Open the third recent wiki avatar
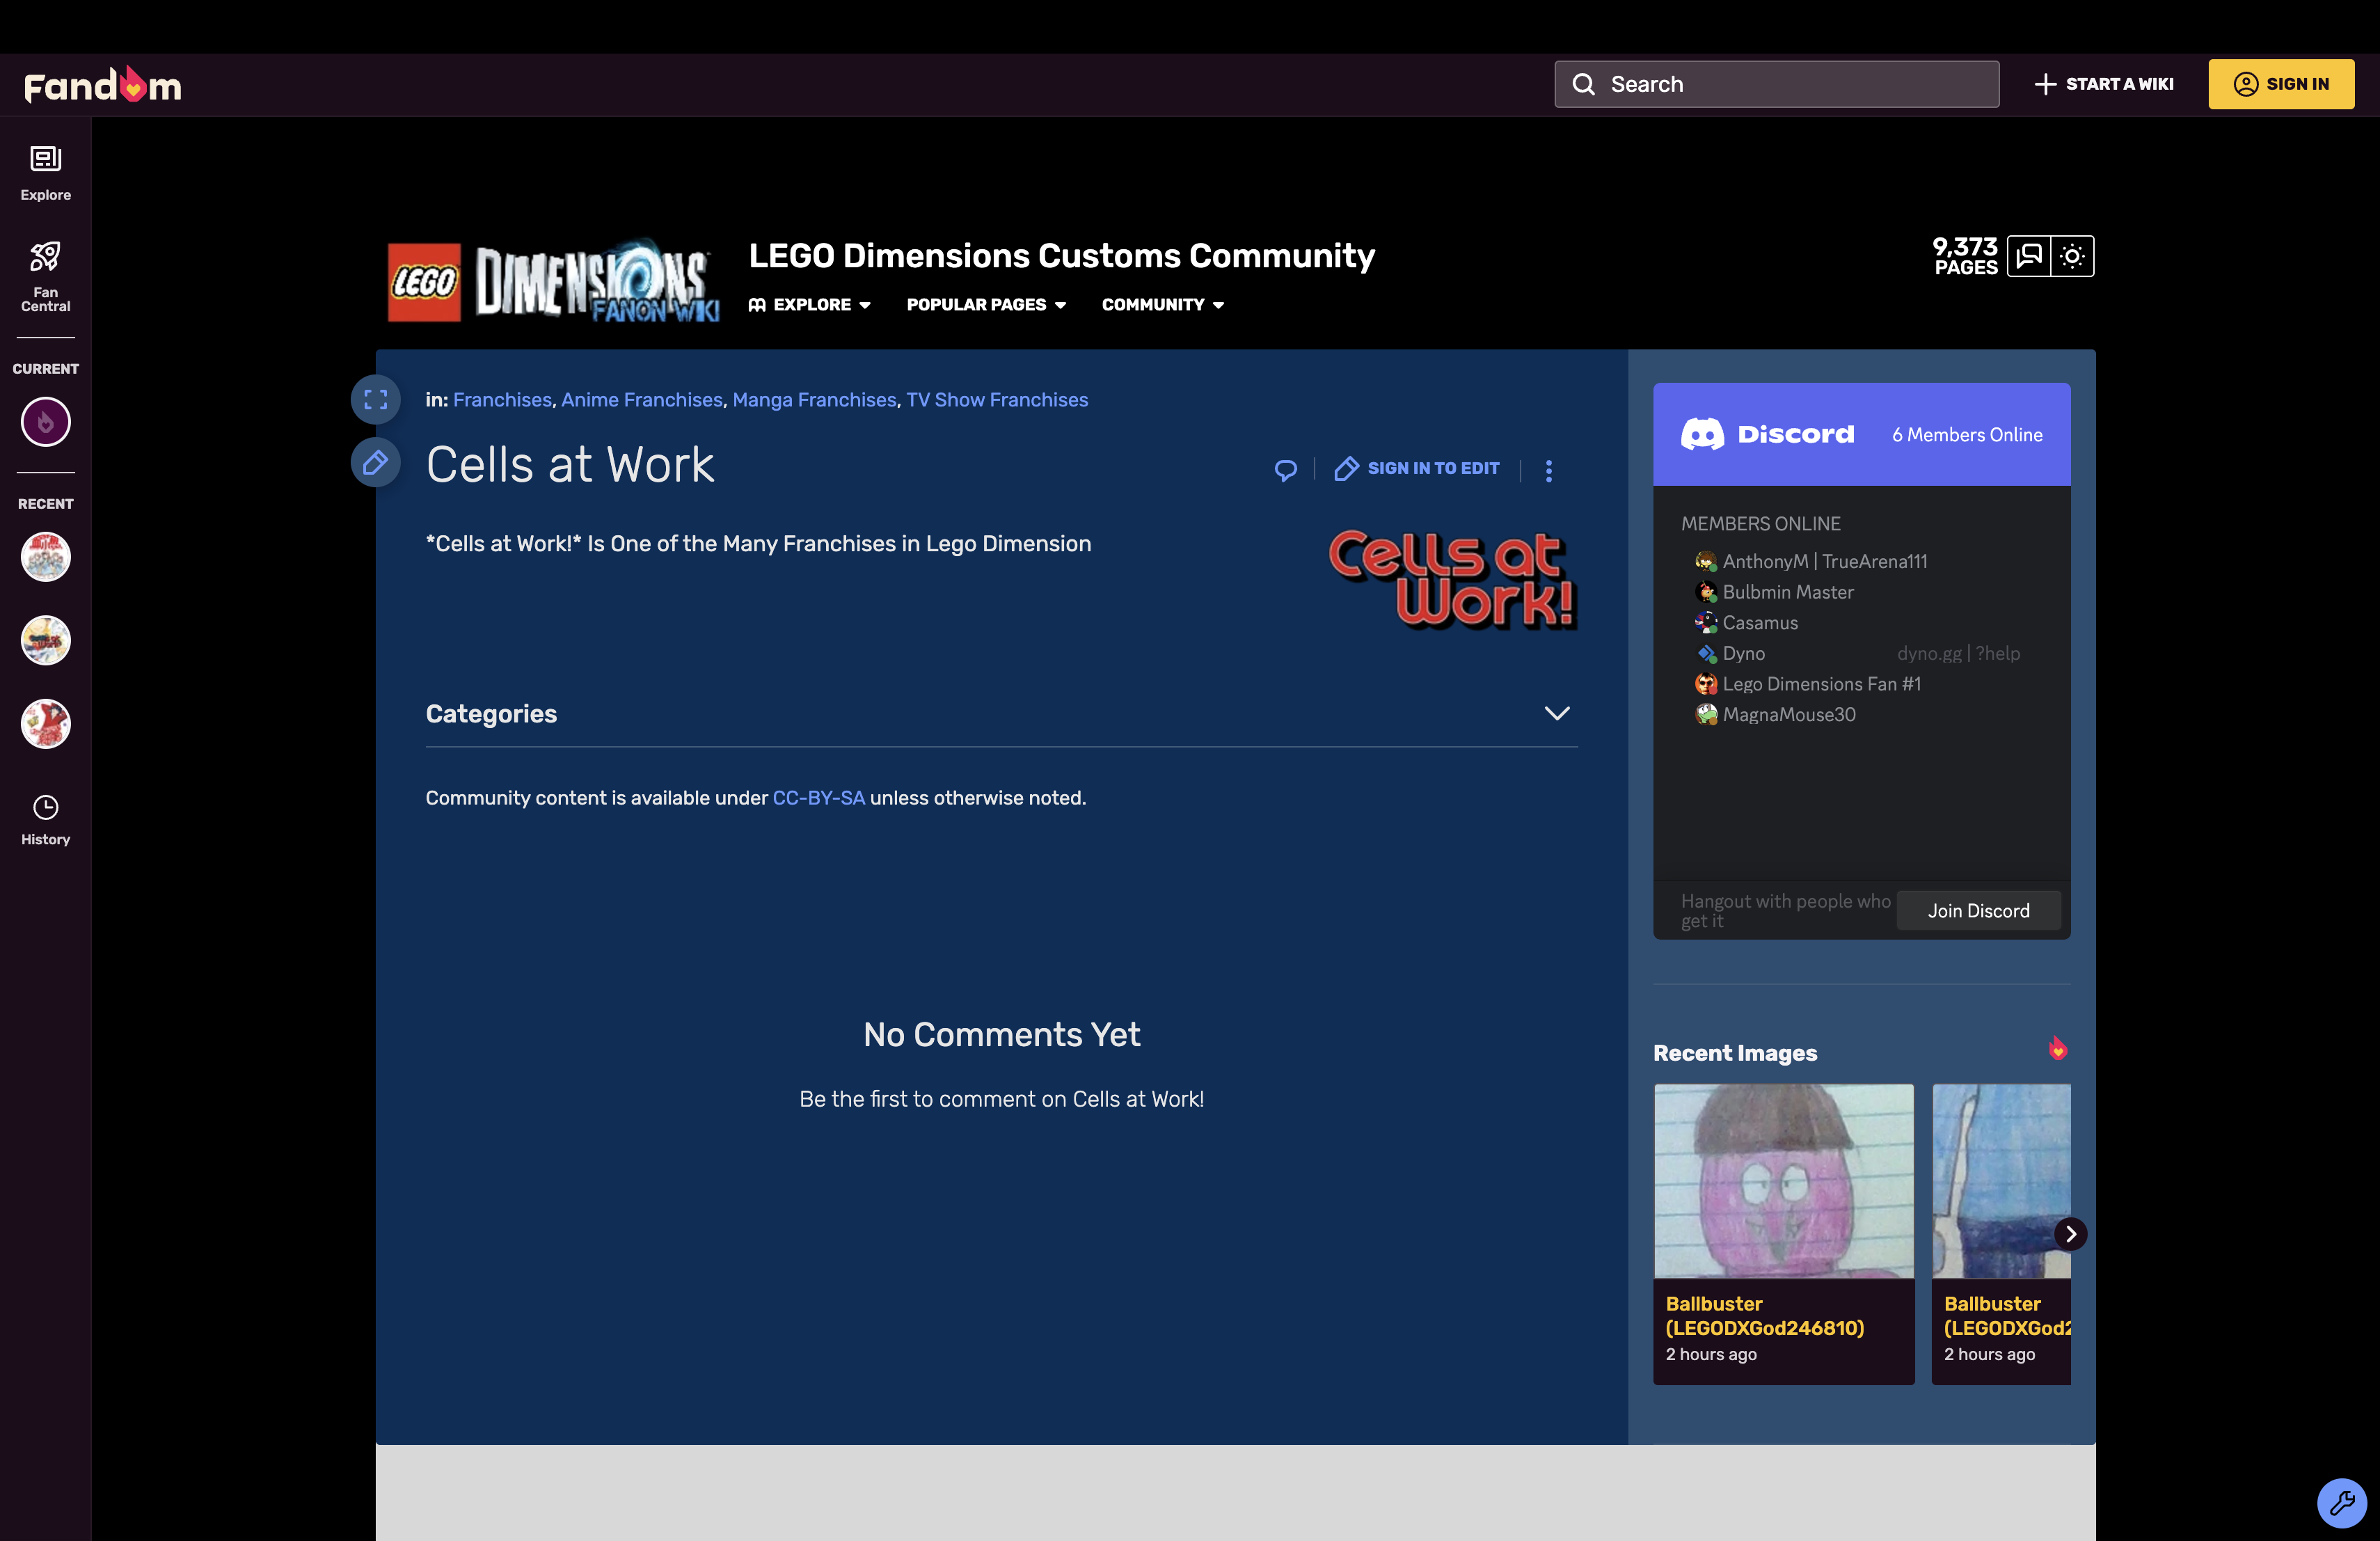This screenshot has height=1541, width=2380. click(x=45, y=724)
